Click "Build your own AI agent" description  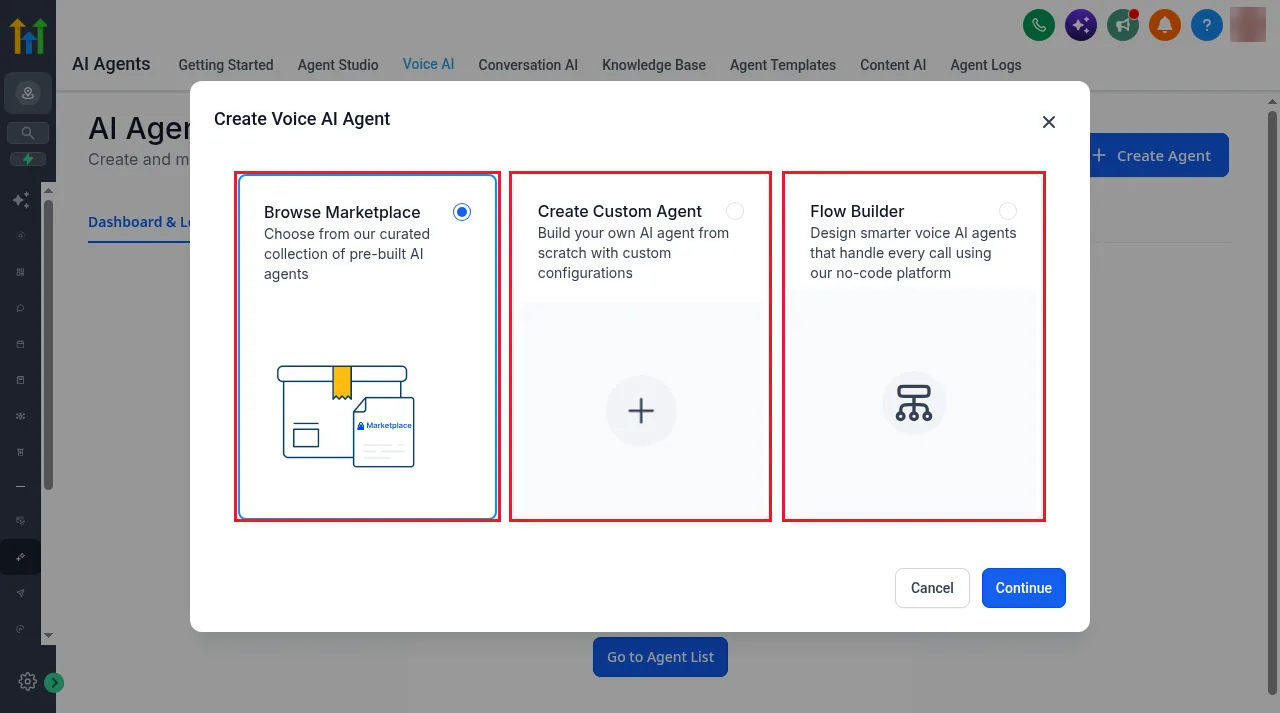(x=633, y=253)
